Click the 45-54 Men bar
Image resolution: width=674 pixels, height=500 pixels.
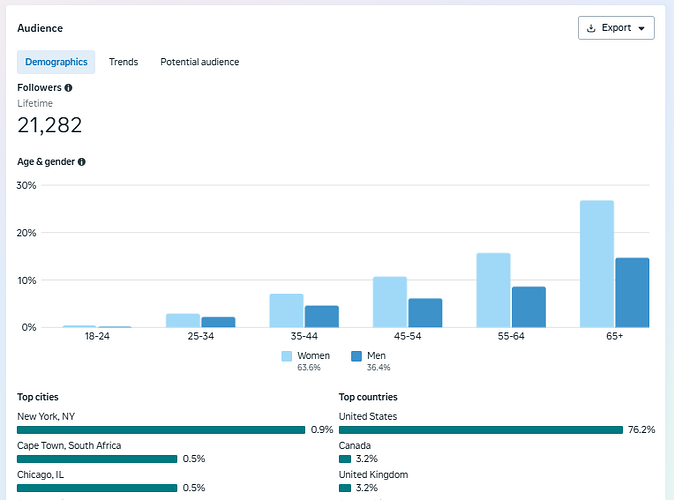coord(425,313)
